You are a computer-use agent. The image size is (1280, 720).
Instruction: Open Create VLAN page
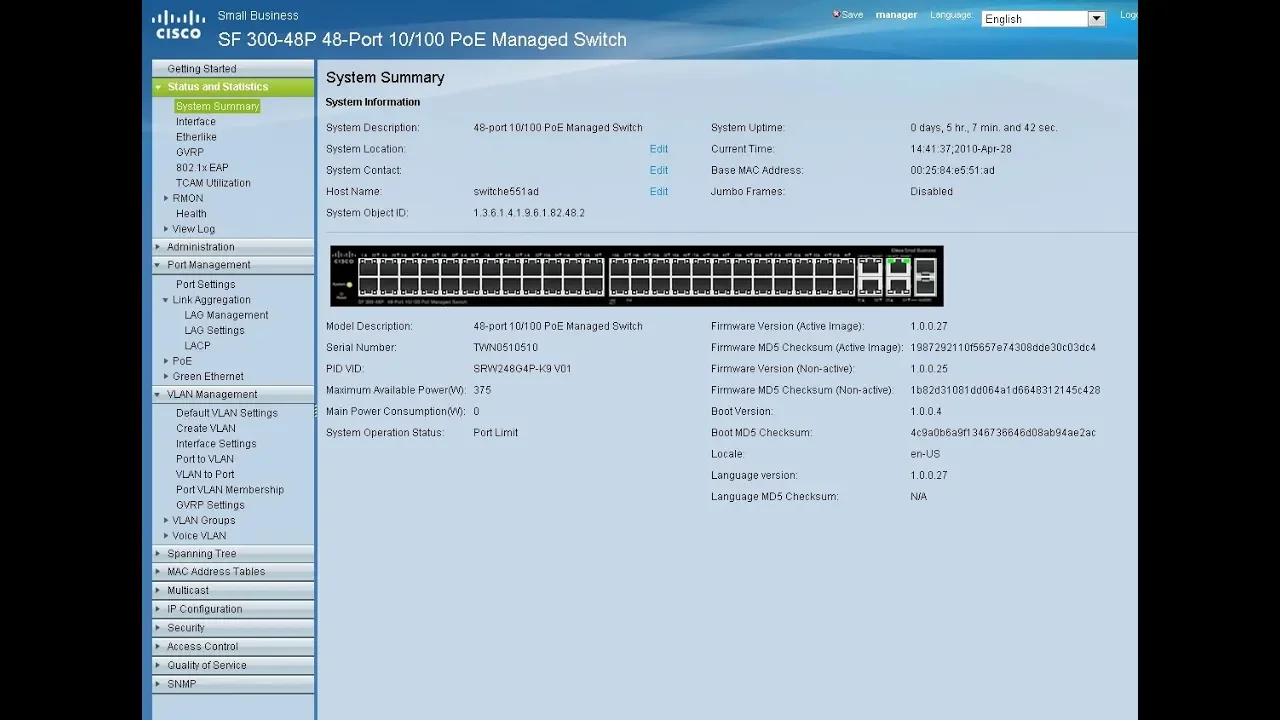click(x=206, y=428)
